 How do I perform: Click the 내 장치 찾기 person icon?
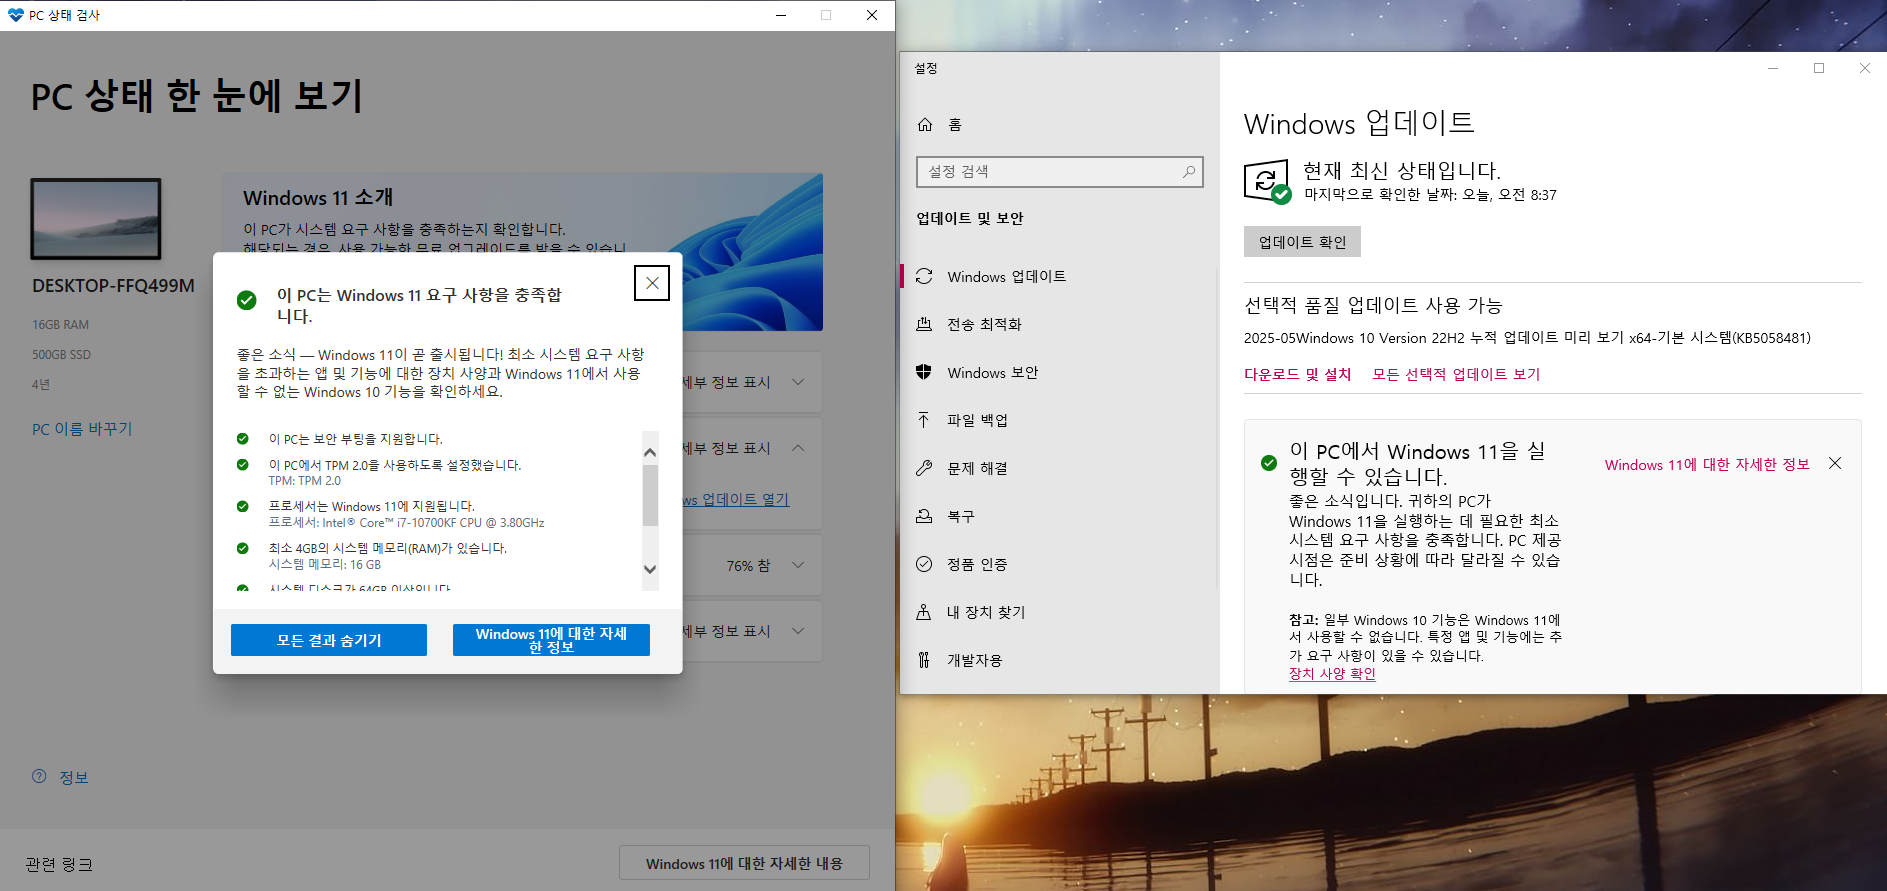pos(924,612)
